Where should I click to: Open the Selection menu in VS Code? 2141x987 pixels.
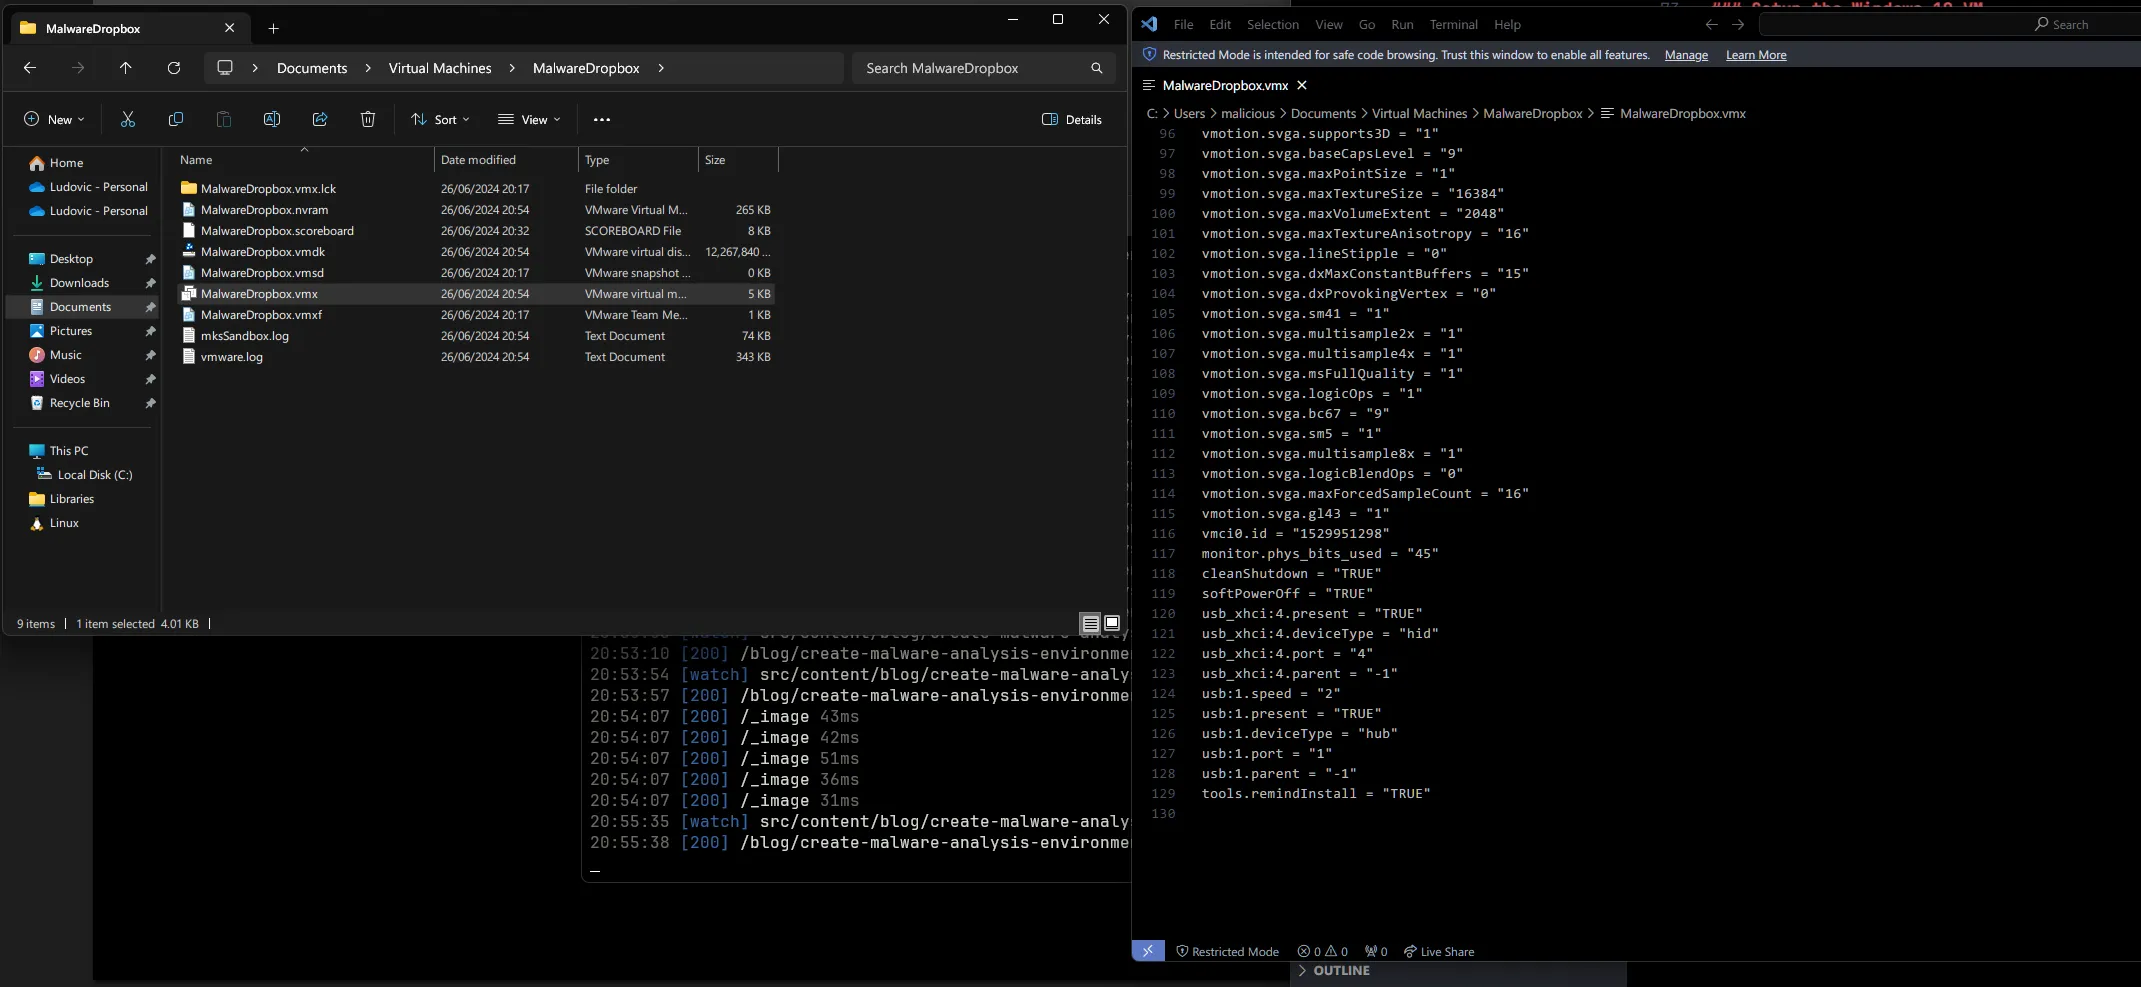pyautogui.click(x=1272, y=25)
